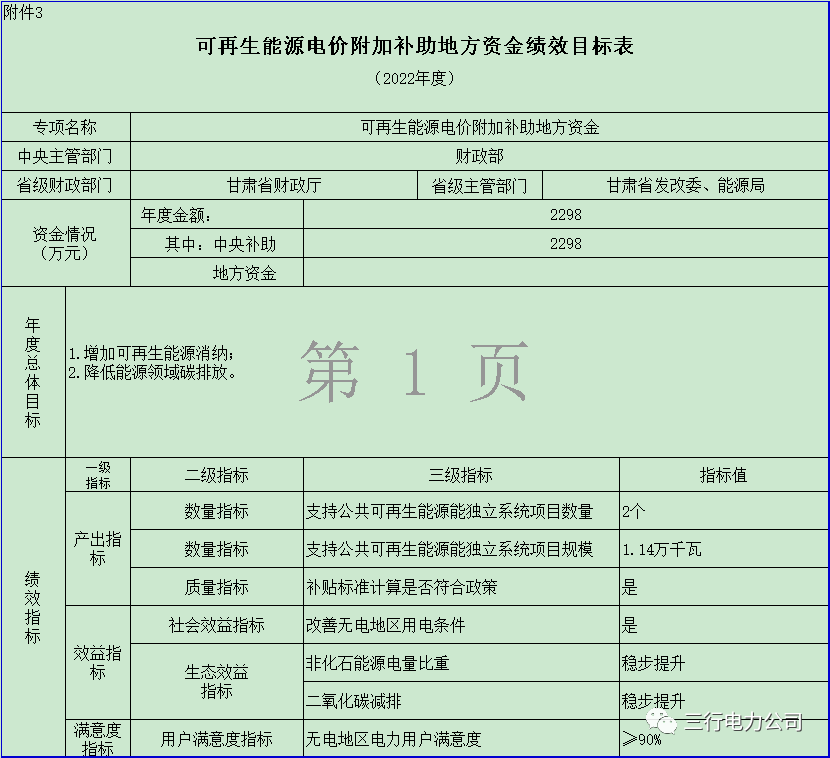The width and height of the screenshot is (830, 758).
Task: Select the 甘肃省发改委、能源局 cell
Action: point(685,186)
